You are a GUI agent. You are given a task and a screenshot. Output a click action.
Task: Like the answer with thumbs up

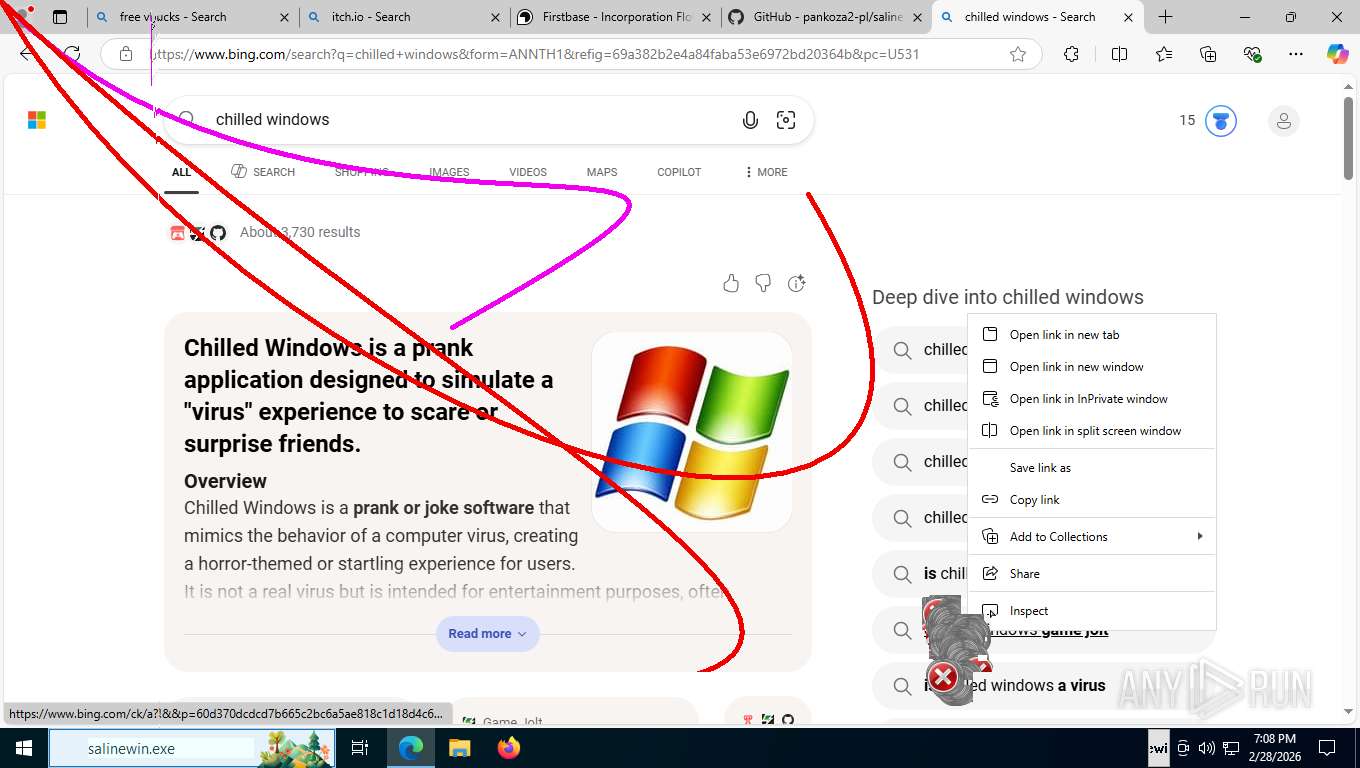[731, 284]
